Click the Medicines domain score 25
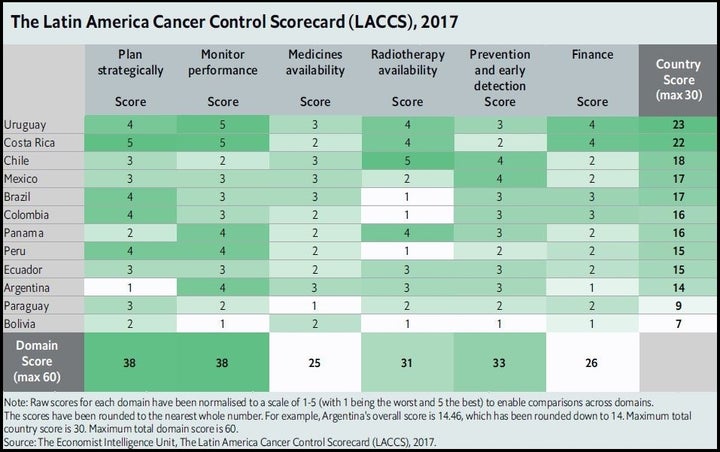720x452 pixels. 315,363
